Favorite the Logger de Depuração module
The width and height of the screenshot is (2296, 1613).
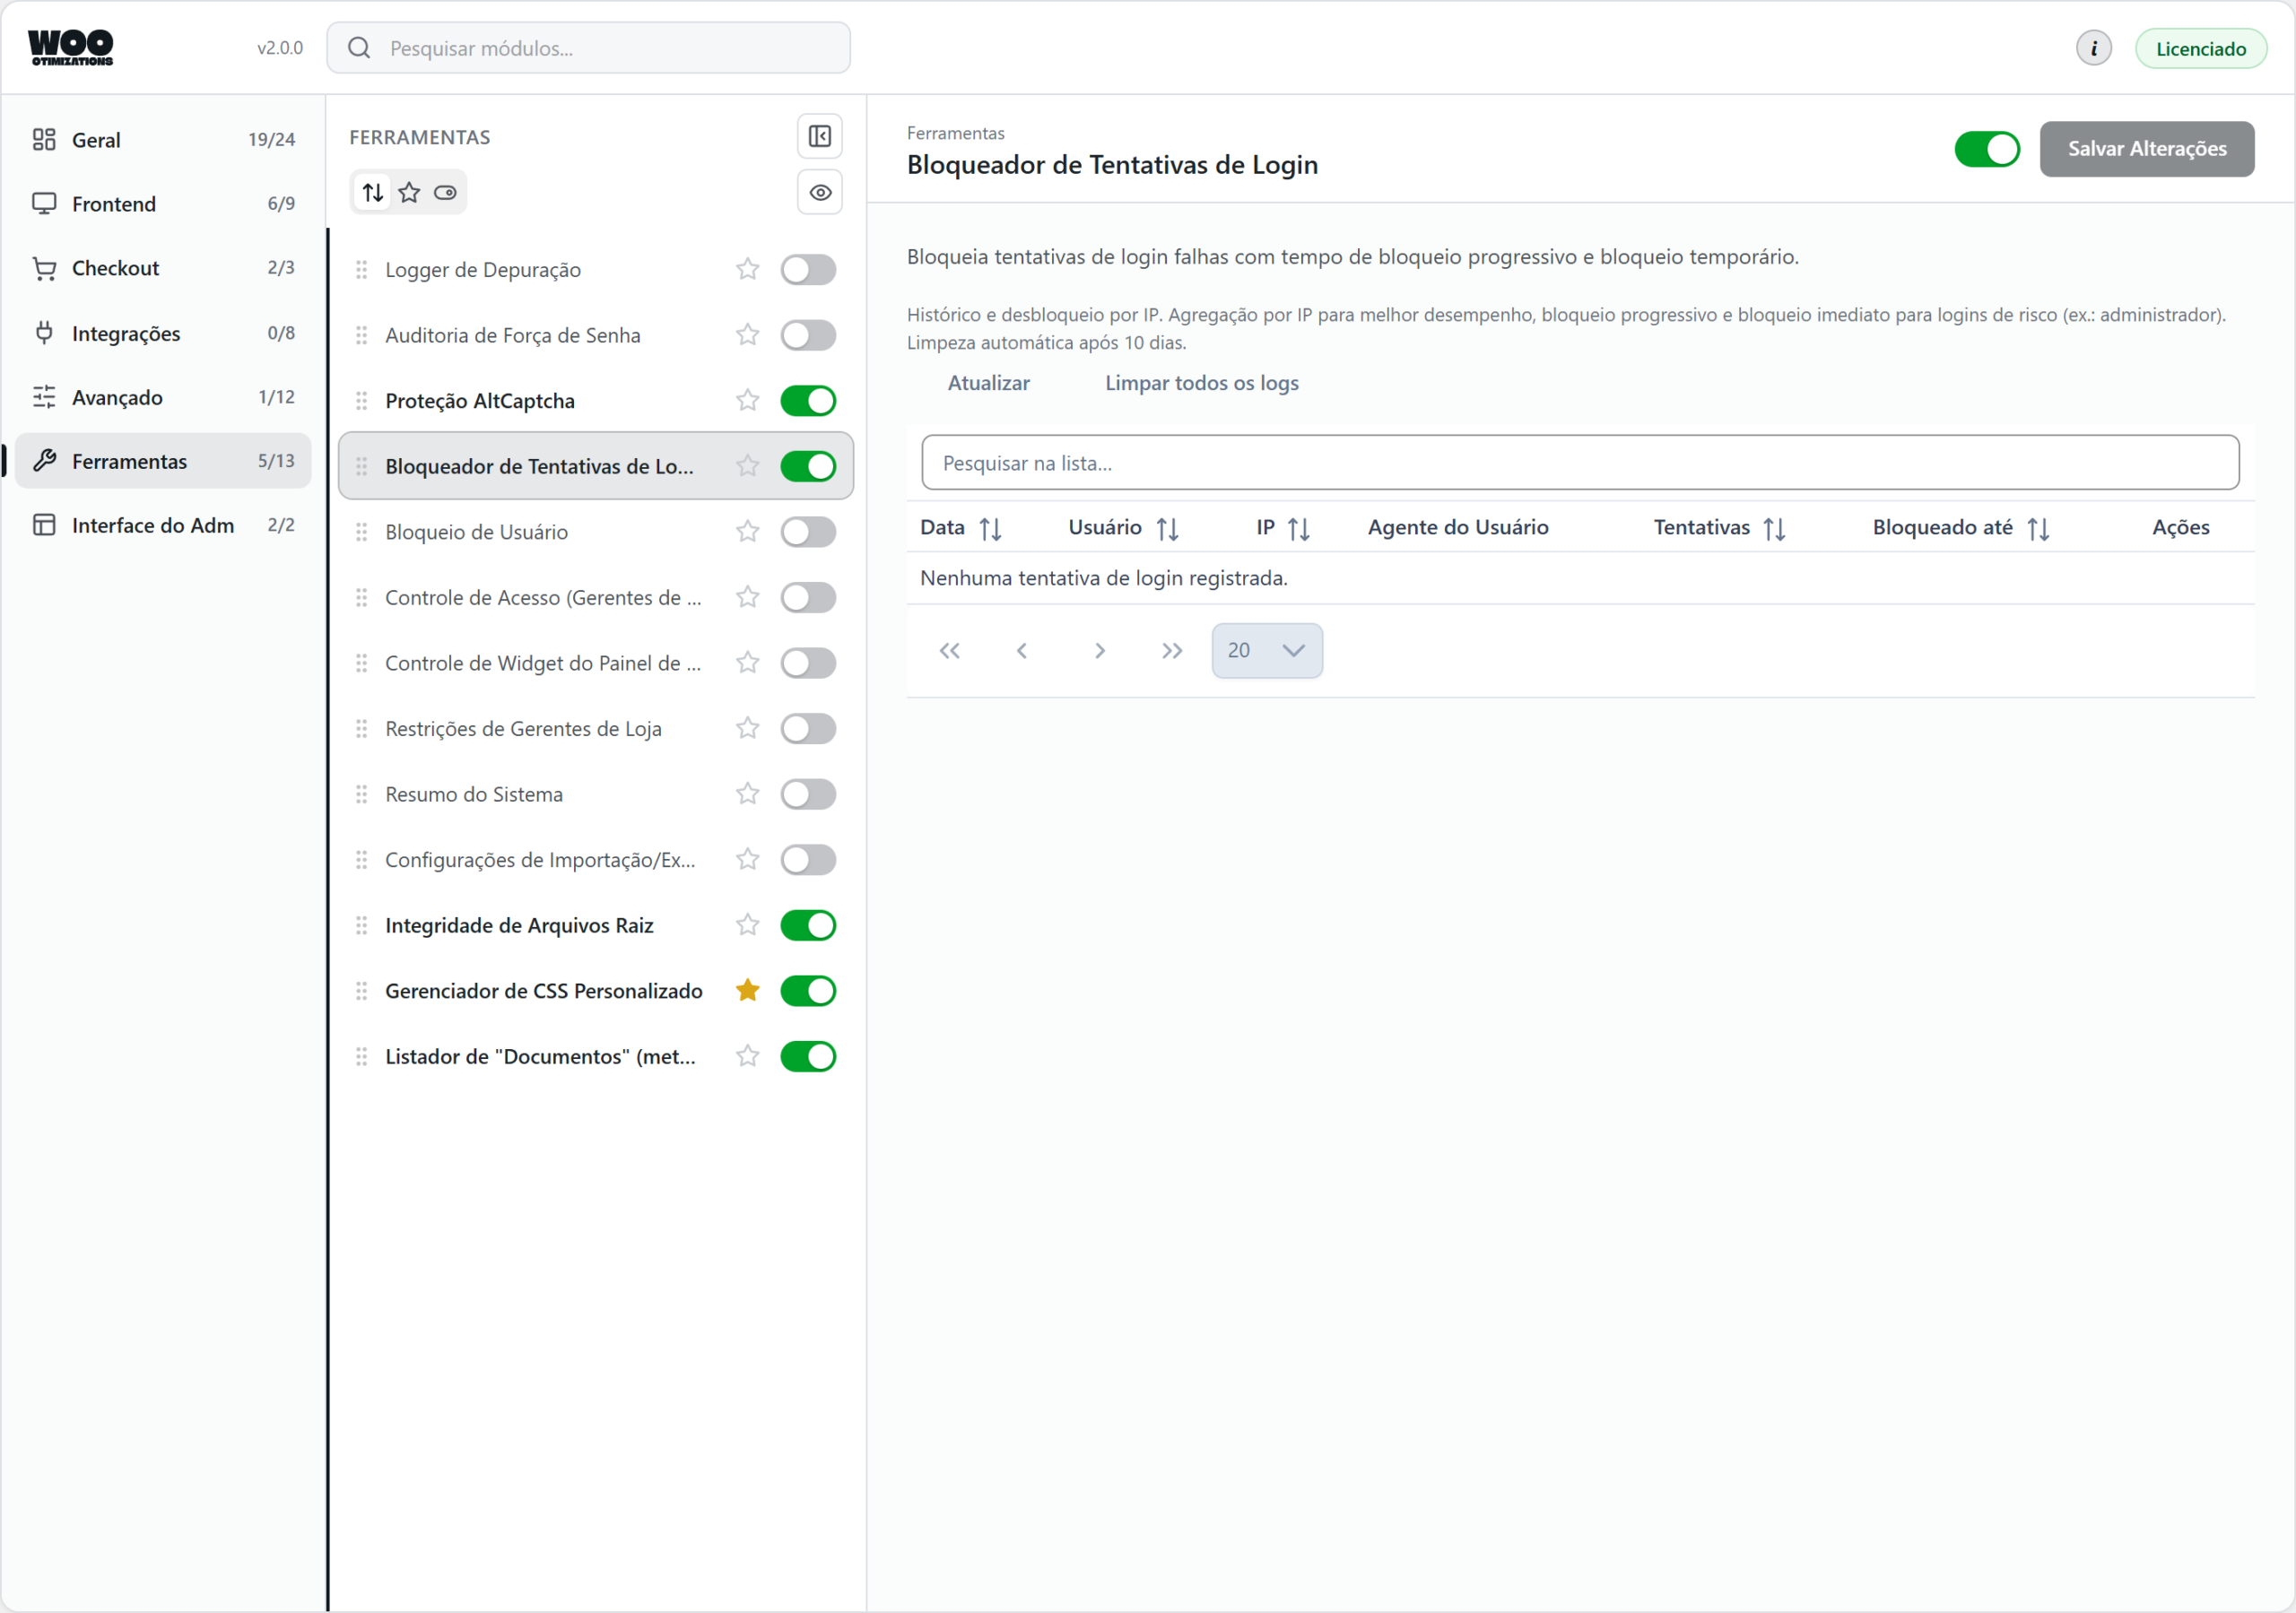click(747, 269)
